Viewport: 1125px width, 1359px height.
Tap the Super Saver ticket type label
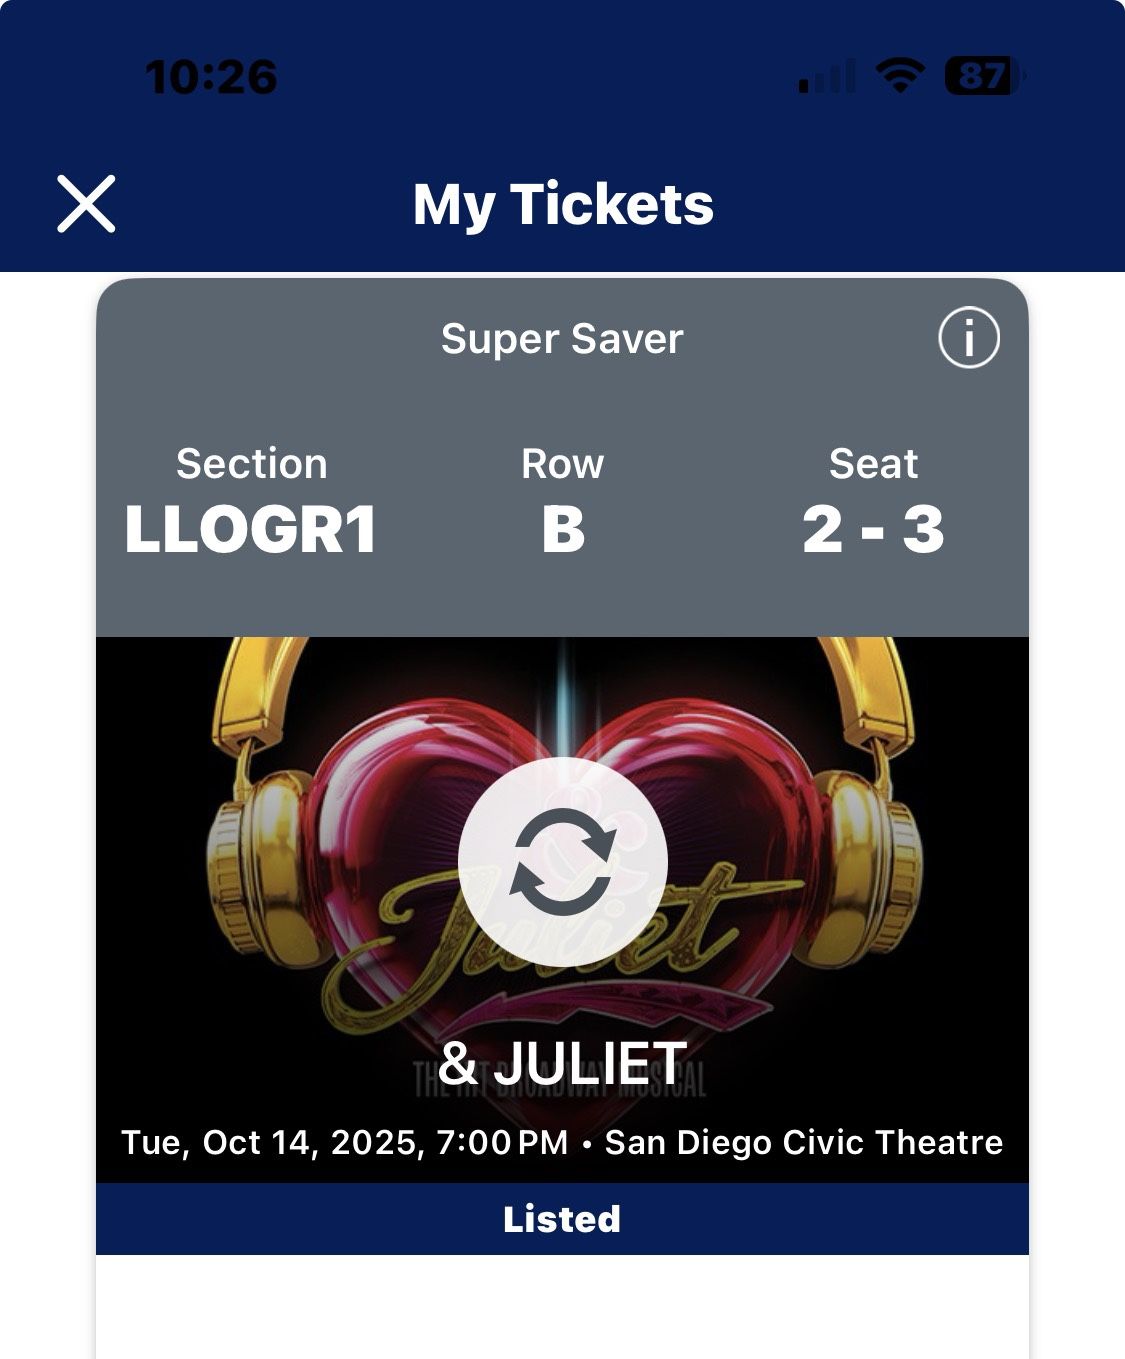[x=562, y=339]
